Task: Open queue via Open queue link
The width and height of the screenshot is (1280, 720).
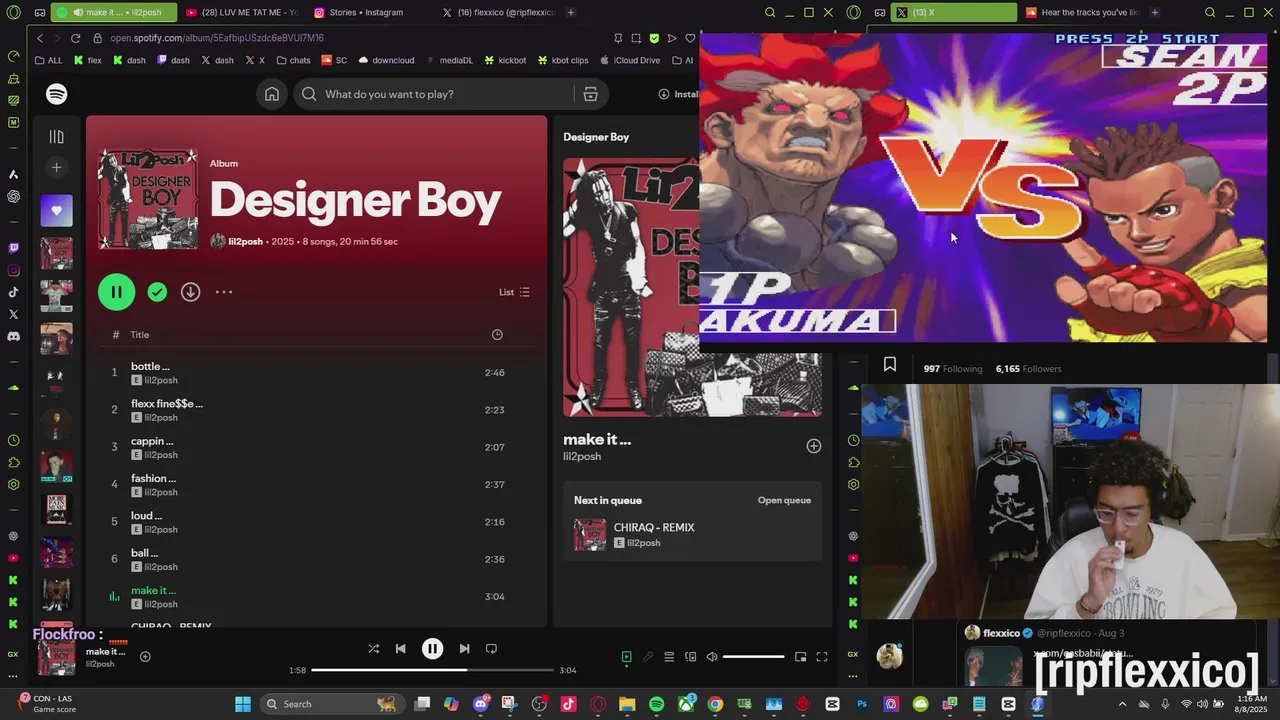Action: (x=784, y=500)
